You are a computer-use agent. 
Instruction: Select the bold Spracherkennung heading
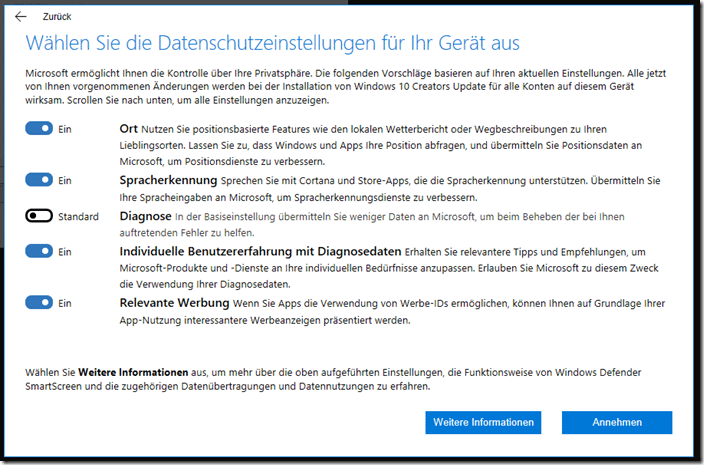[168, 180]
